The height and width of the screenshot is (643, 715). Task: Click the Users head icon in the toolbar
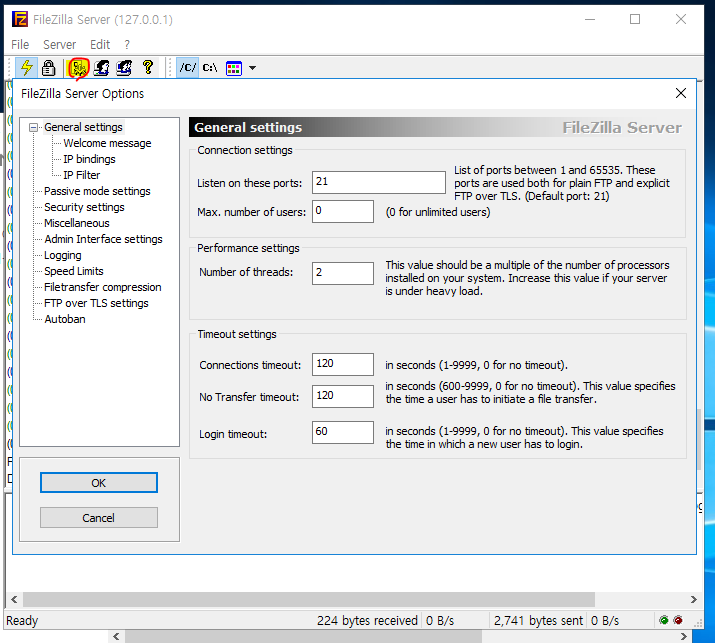tap(102, 68)
